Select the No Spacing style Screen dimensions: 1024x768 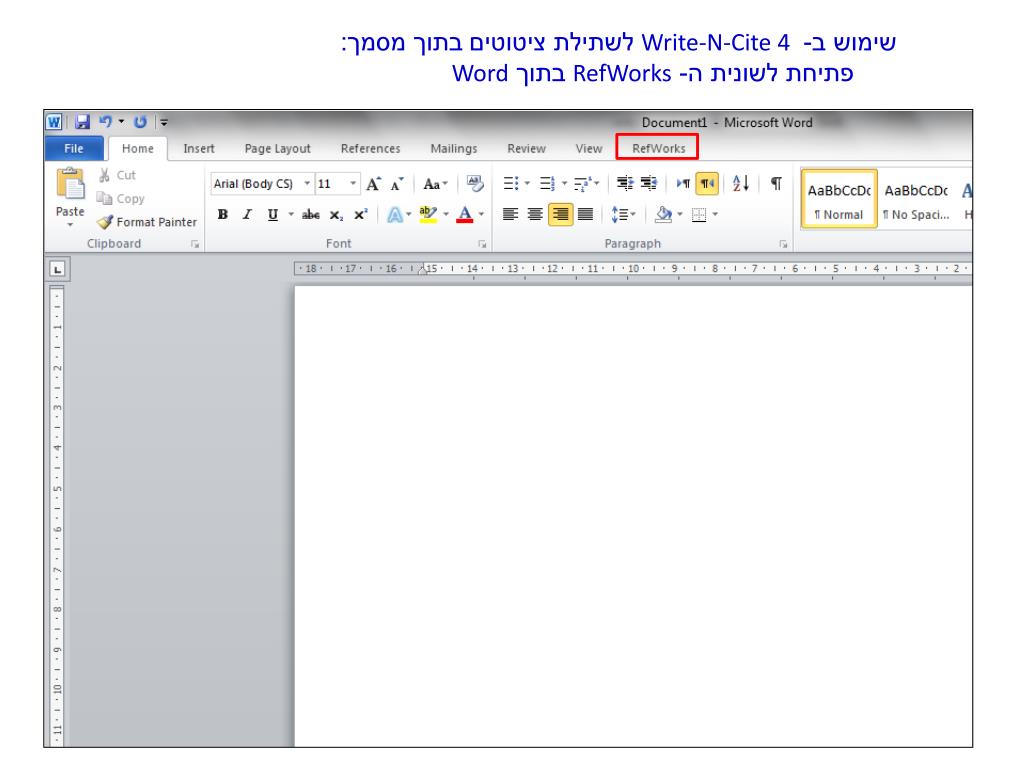916,199
